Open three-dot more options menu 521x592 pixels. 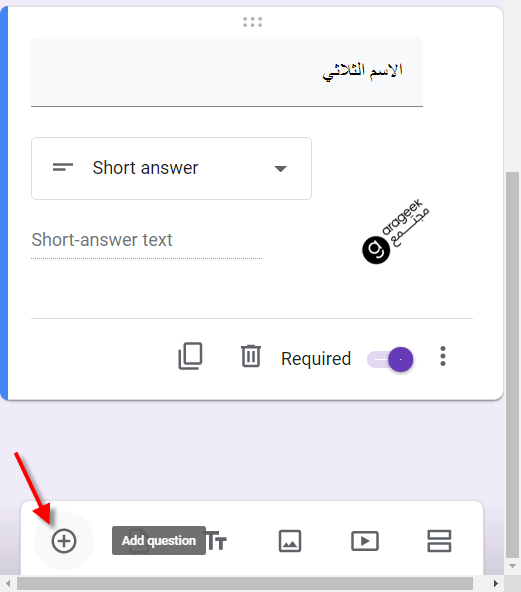pos(443,356)
